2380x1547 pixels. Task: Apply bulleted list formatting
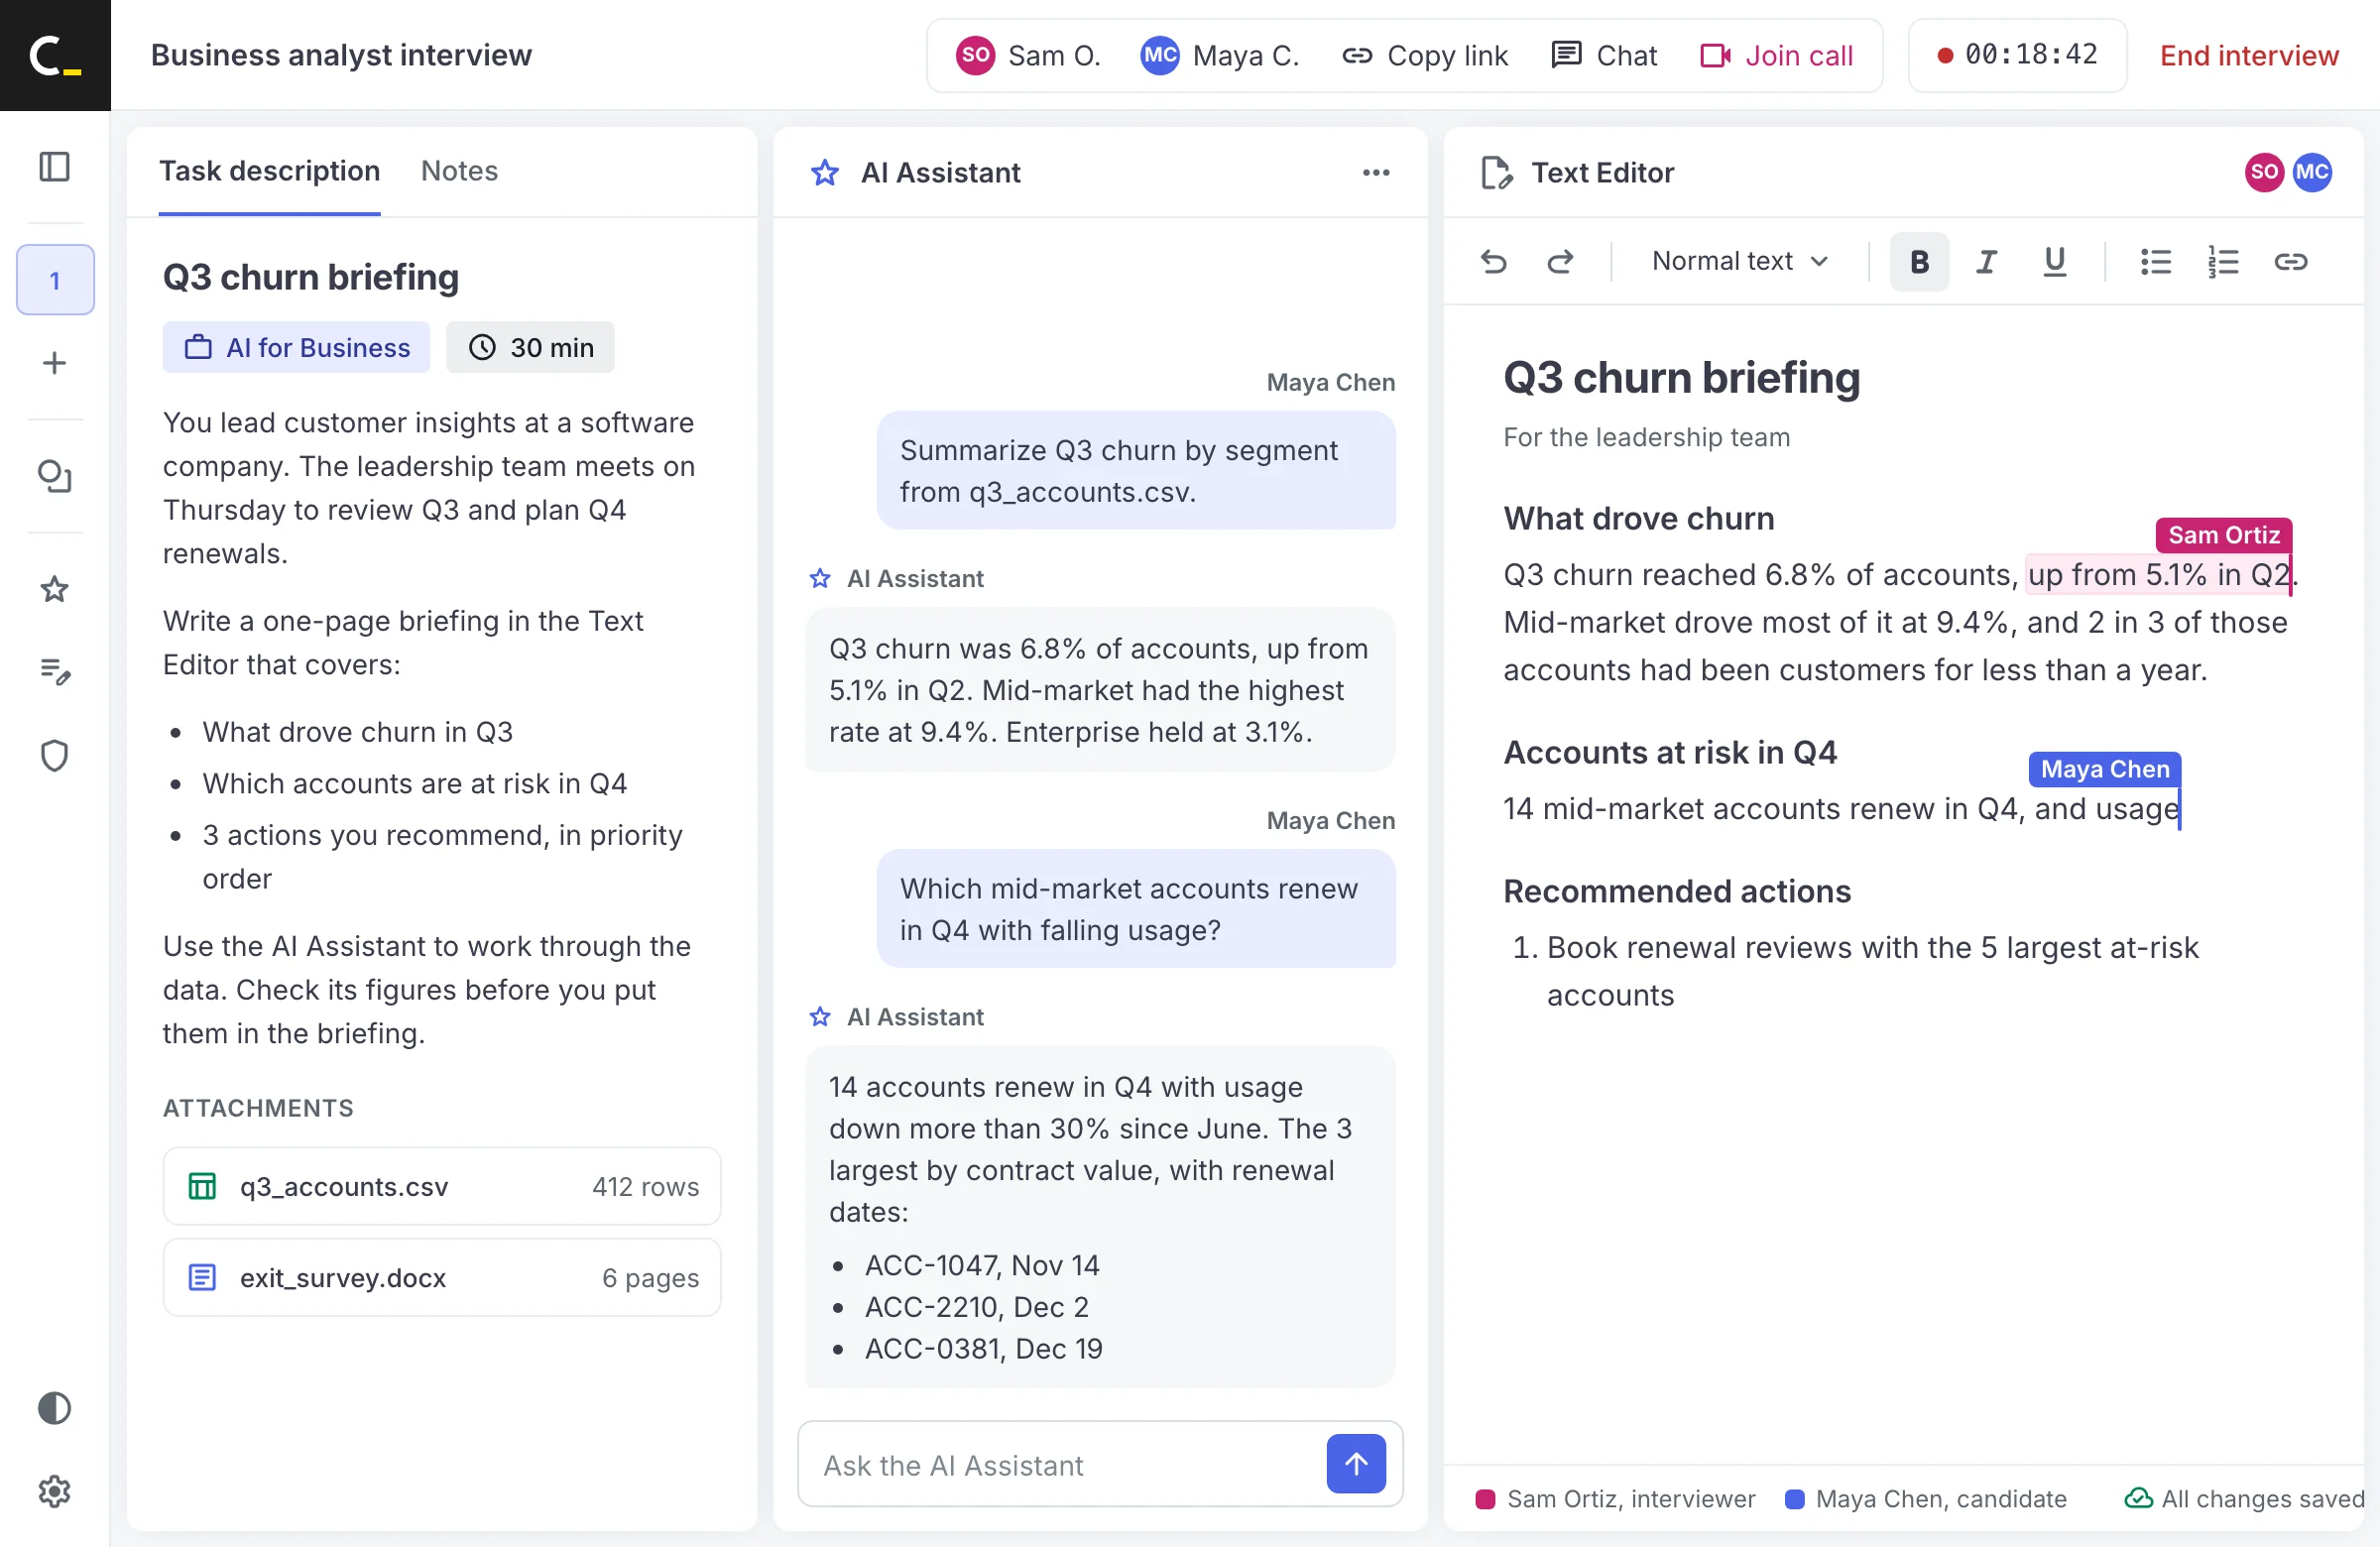coord(2155,261)
